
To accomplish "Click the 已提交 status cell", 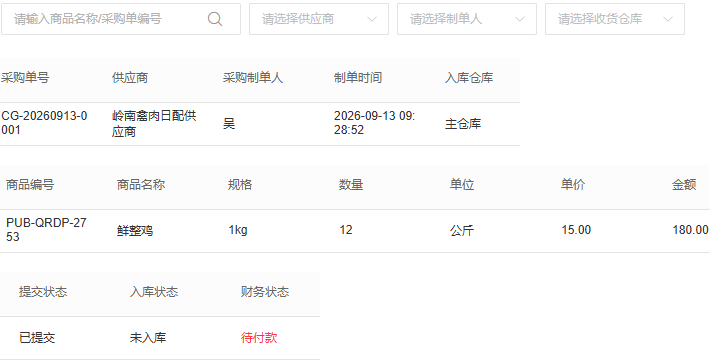I will click(37, 337).
